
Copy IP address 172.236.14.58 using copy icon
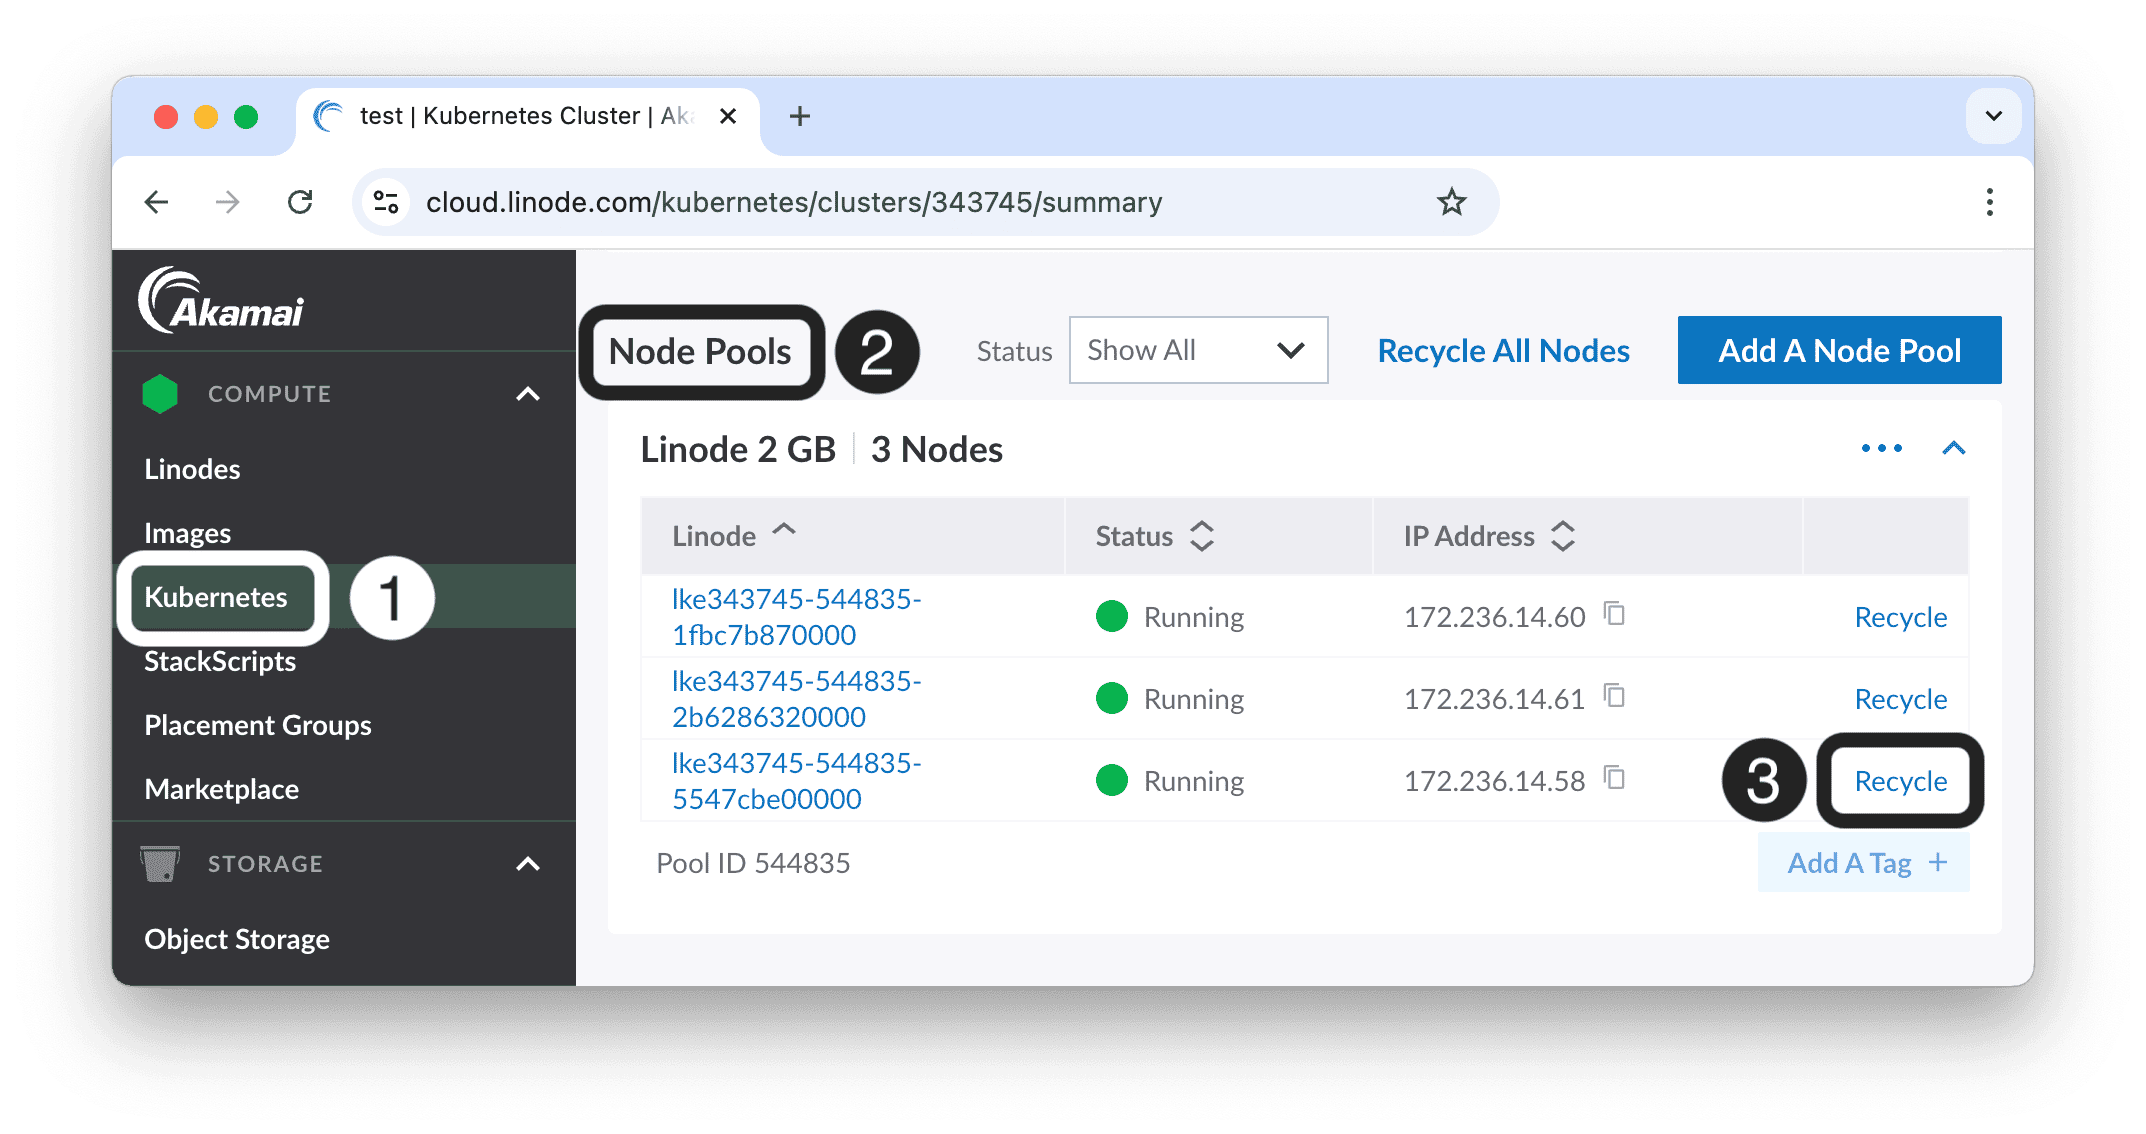click(x=1614, y=779)
